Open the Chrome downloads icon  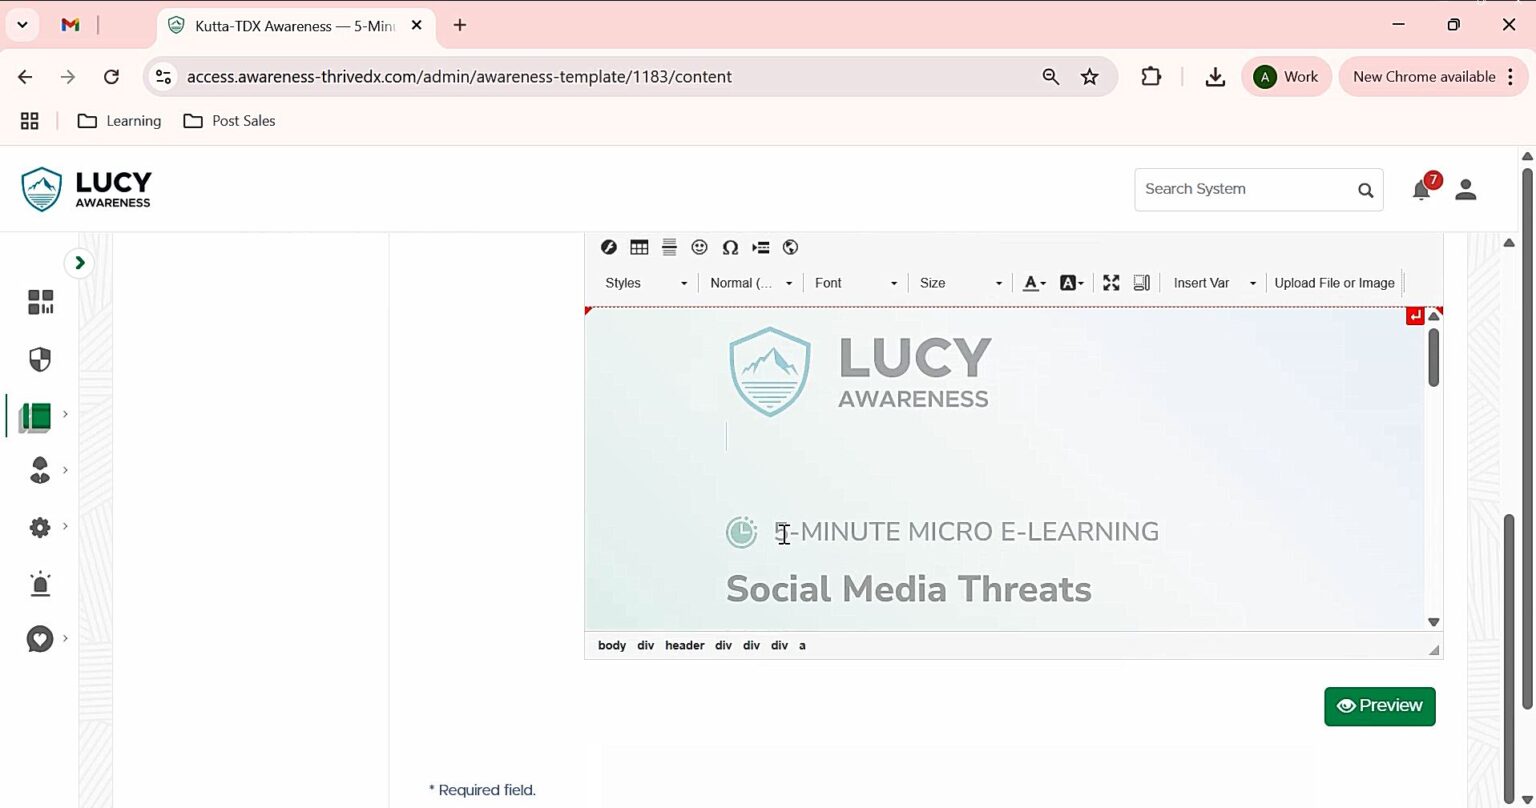[1215, 77]
